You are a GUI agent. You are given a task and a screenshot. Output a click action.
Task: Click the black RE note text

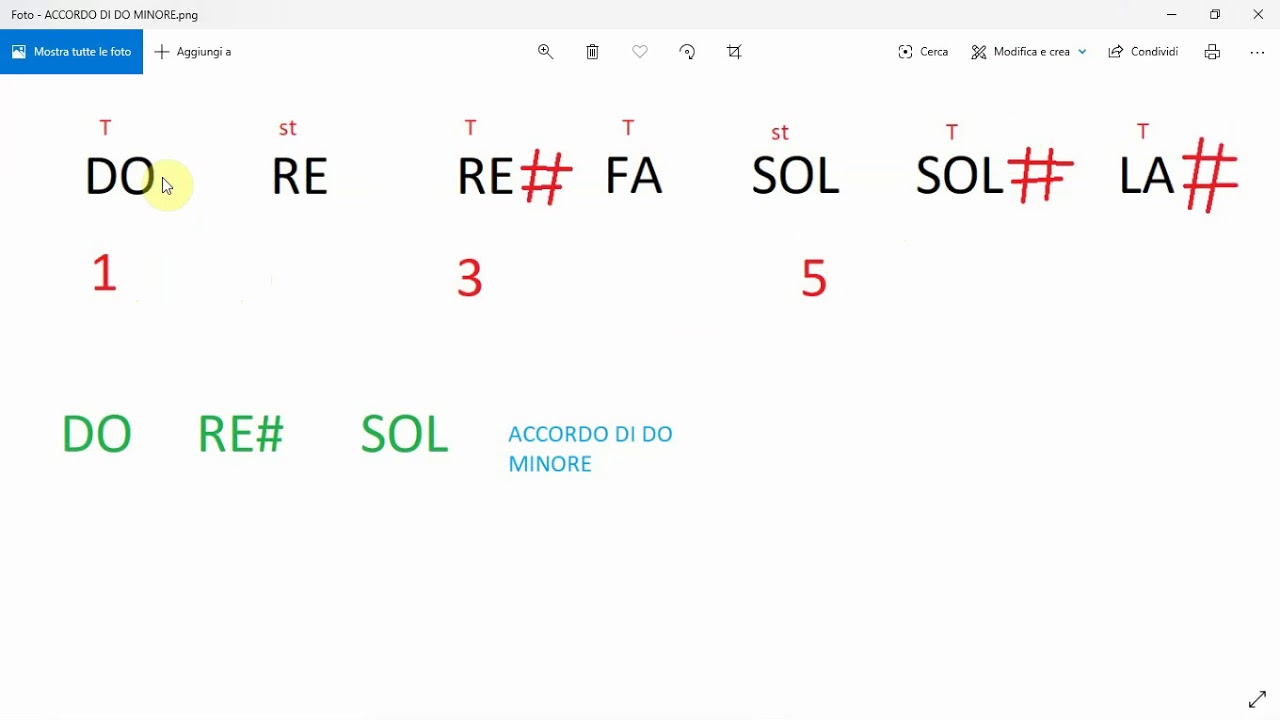[x=299, y=177]
